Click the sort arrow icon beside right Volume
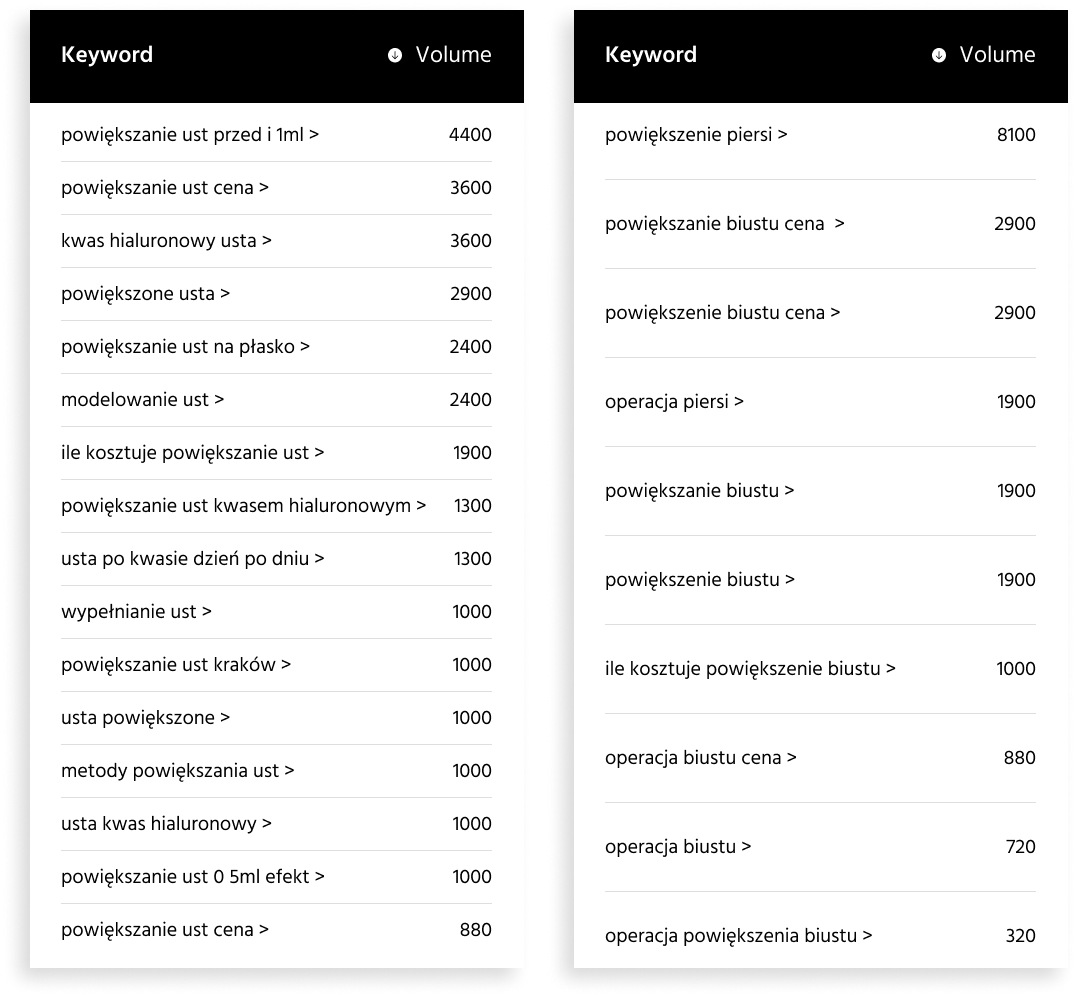This screenshot has width=1078, height=998. (x=938, y=55)
